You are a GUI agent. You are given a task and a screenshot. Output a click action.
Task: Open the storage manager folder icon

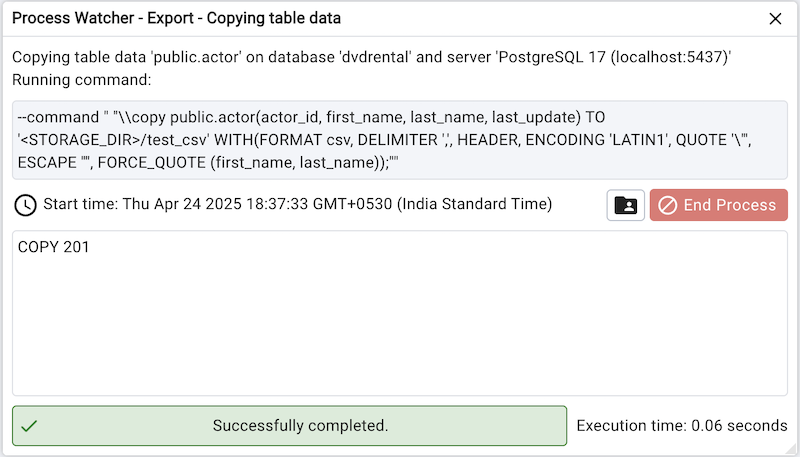click(x=625, y=205)
